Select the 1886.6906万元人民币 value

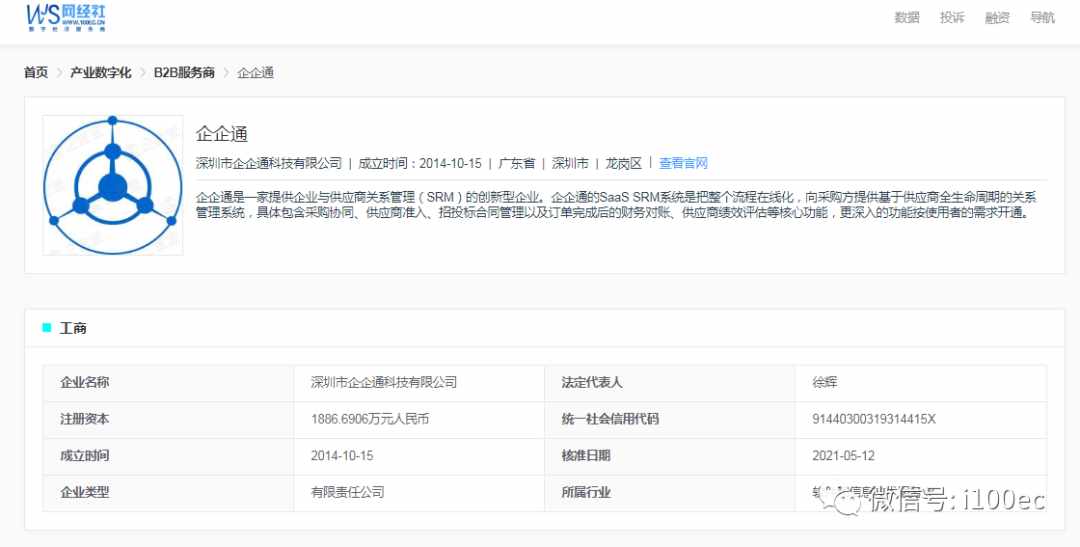(370, 419)
